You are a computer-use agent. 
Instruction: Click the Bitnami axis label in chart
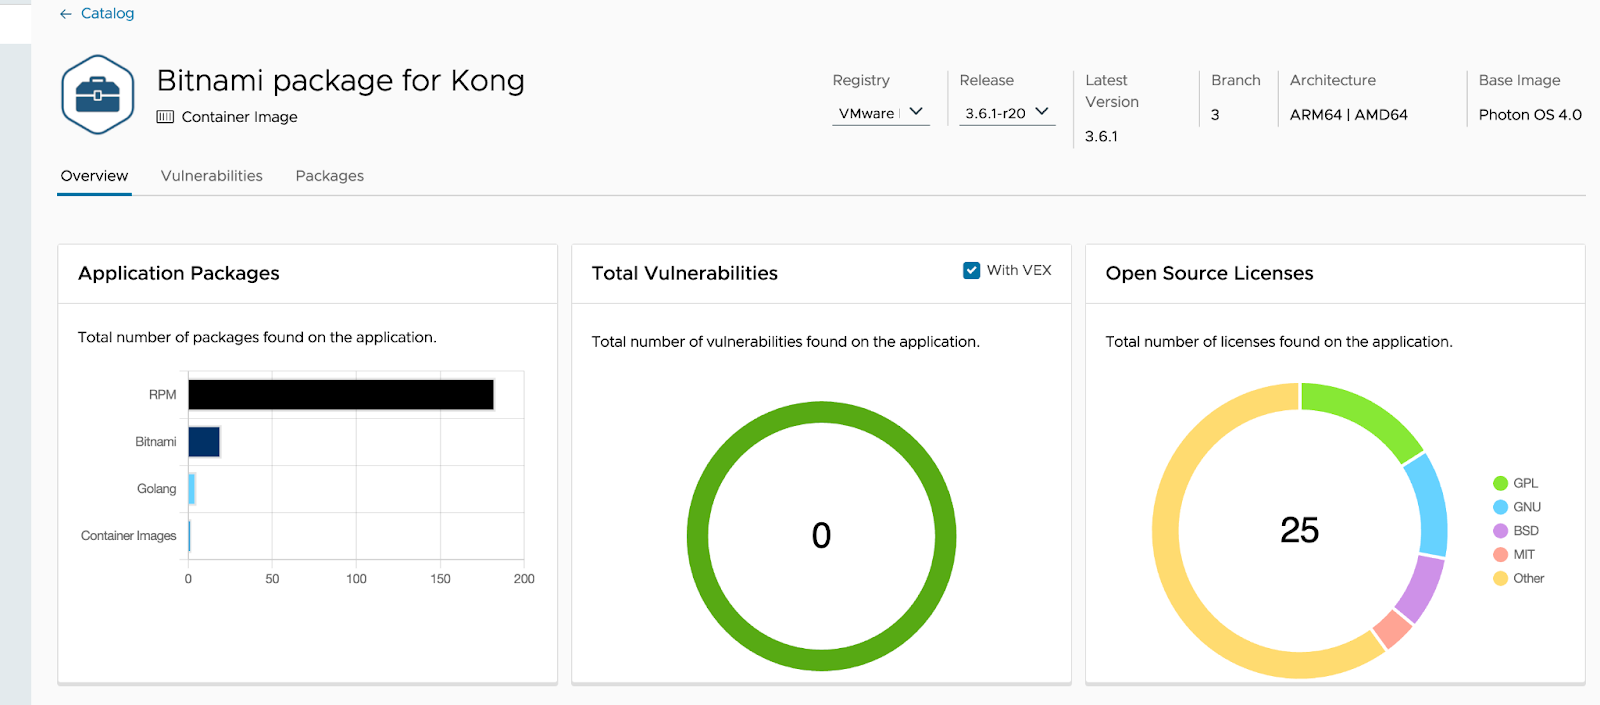pos(155,442)
